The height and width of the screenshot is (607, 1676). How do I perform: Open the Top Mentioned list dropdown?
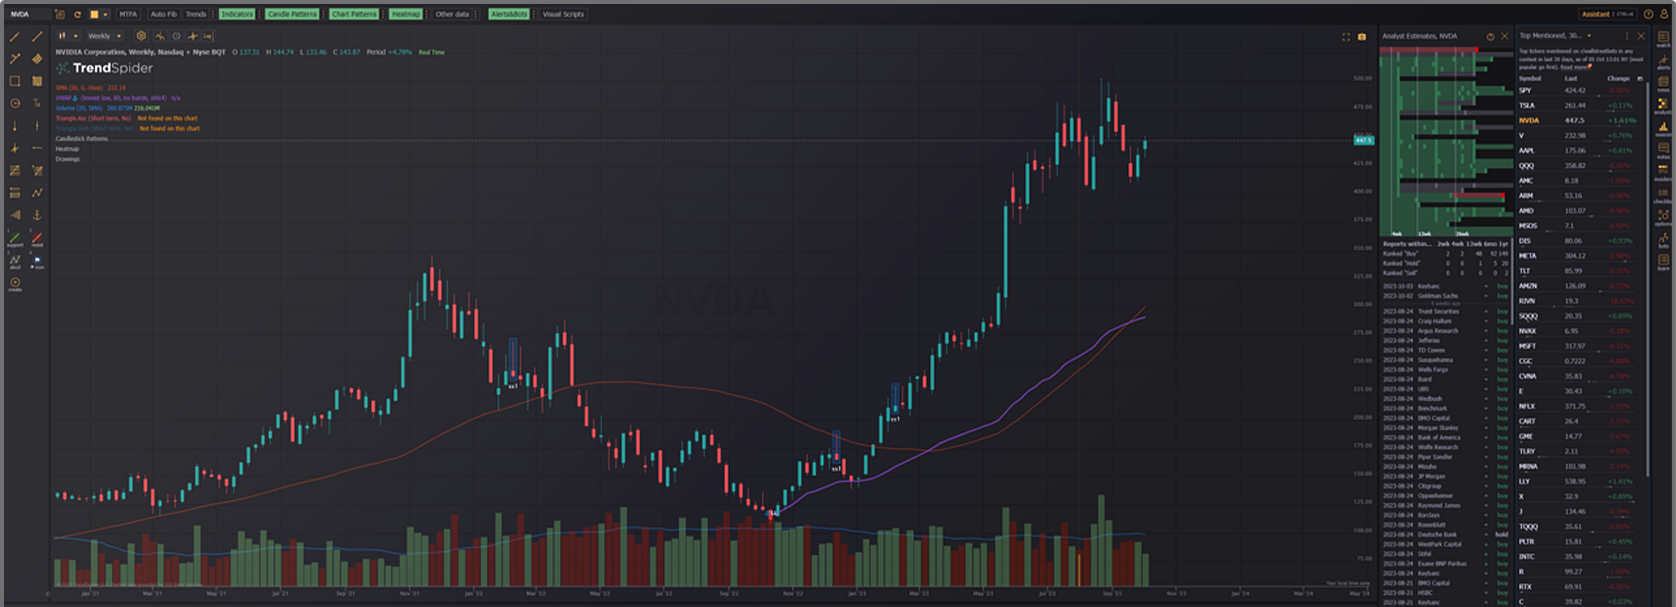click(1589, 36)
